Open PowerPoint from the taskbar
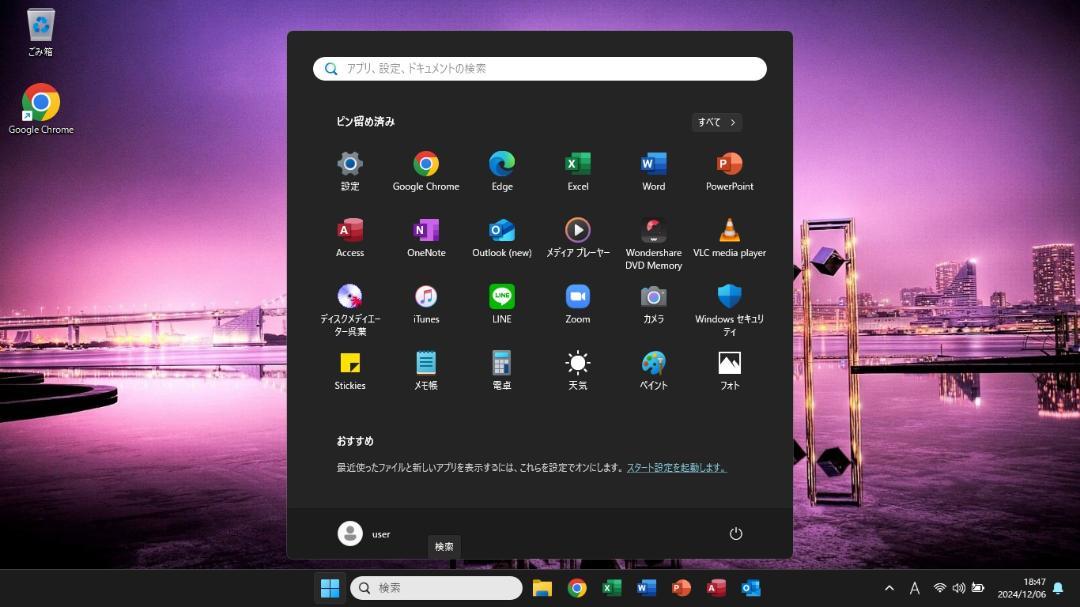The width and height of the screenshot is (1080, 607). click(681, 588)
